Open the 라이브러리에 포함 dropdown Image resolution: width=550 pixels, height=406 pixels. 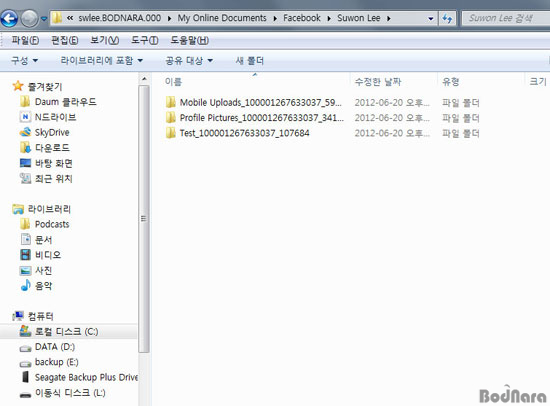101,61
